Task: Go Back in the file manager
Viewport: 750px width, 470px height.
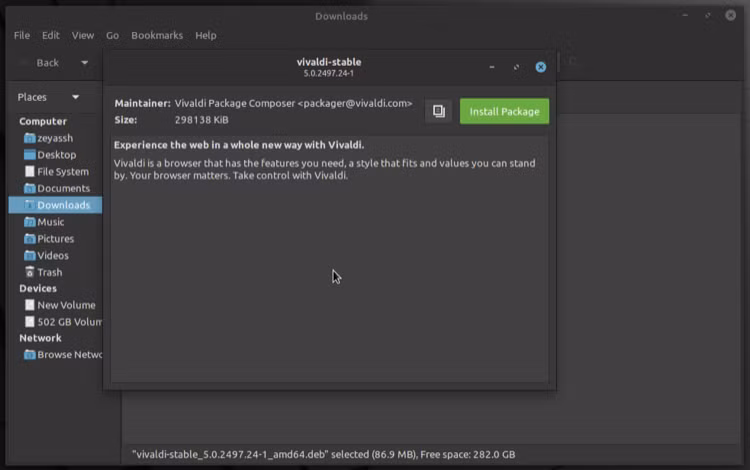Action: point(47,63)
